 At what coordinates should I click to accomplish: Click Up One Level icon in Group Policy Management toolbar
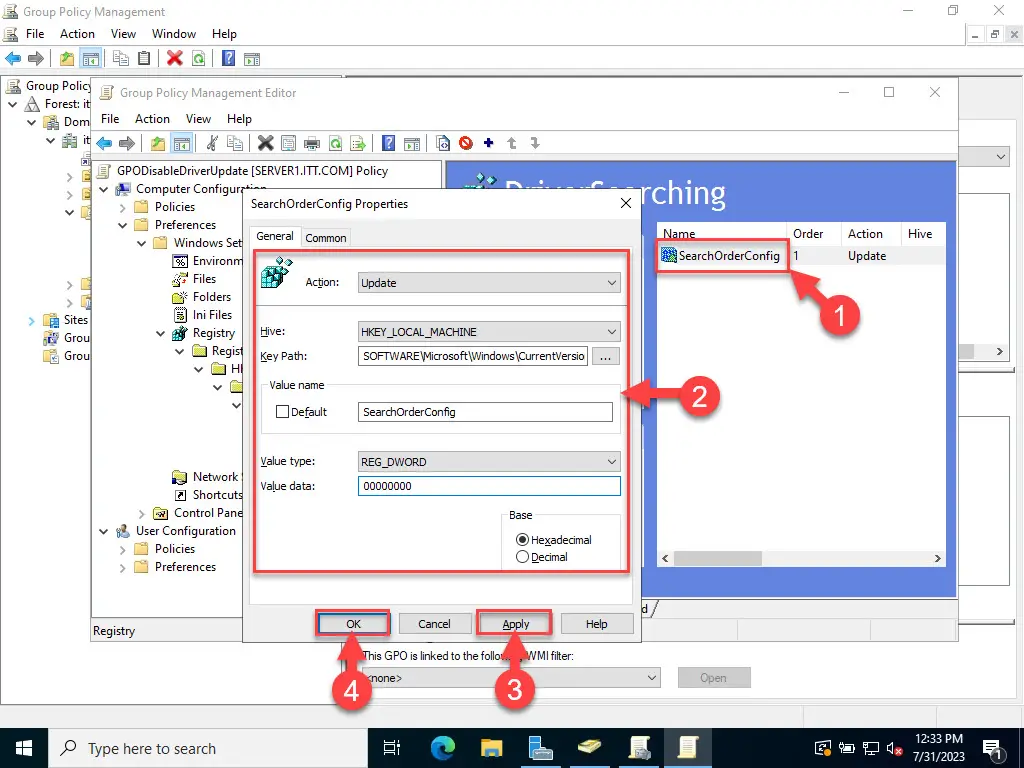(67, 59)
